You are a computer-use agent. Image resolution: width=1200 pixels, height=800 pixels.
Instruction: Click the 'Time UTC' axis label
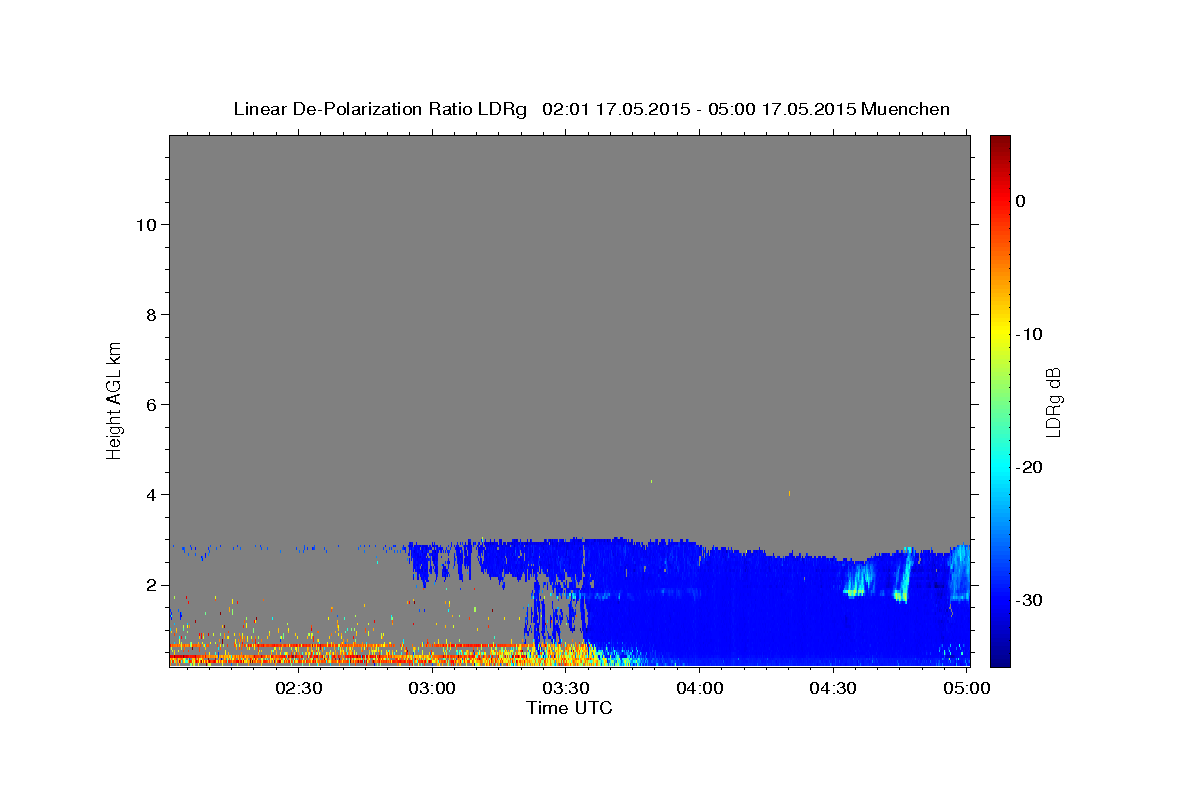(569, 708)
